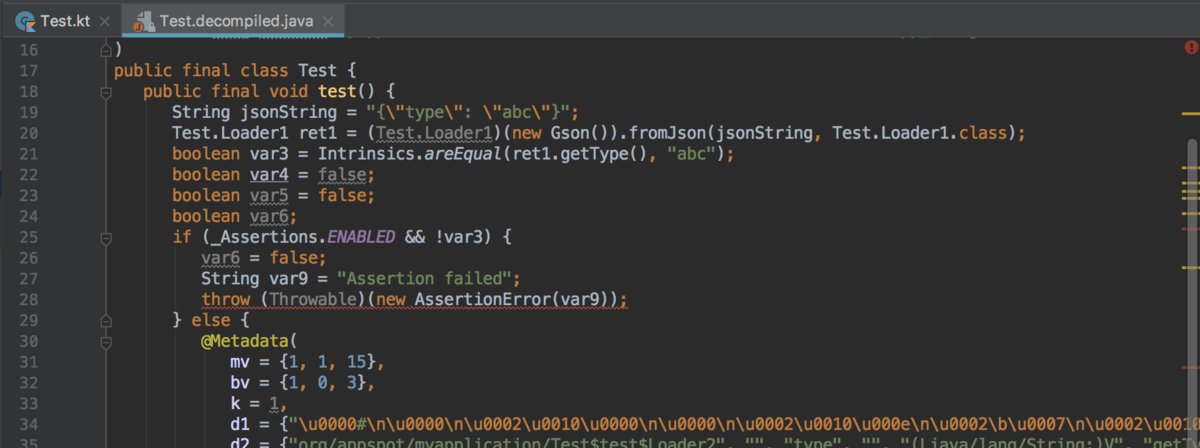
Task: Click the throw keyword on line 28
Action: click(x=225, y=301)
